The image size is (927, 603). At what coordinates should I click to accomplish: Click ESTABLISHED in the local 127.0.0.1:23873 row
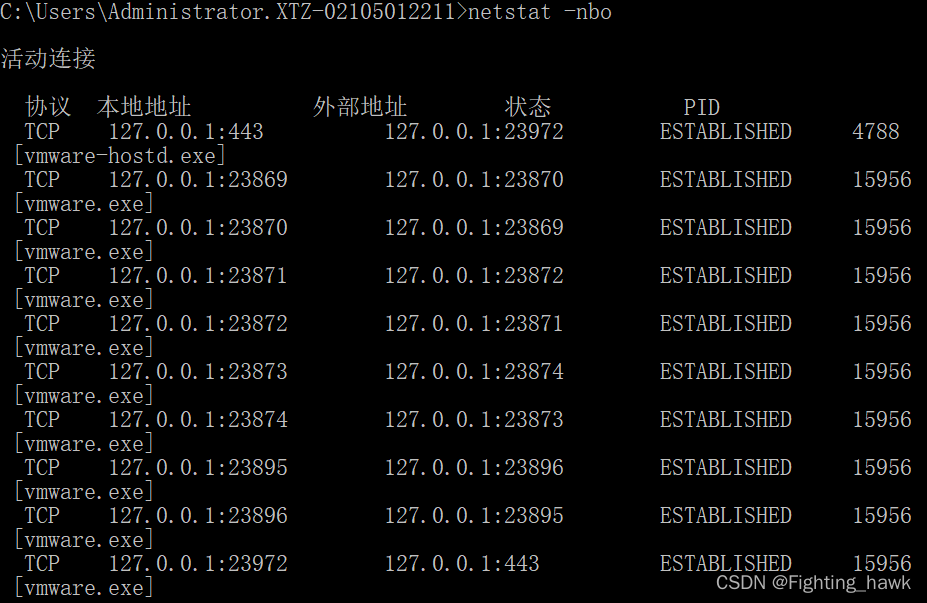(725, 371)
